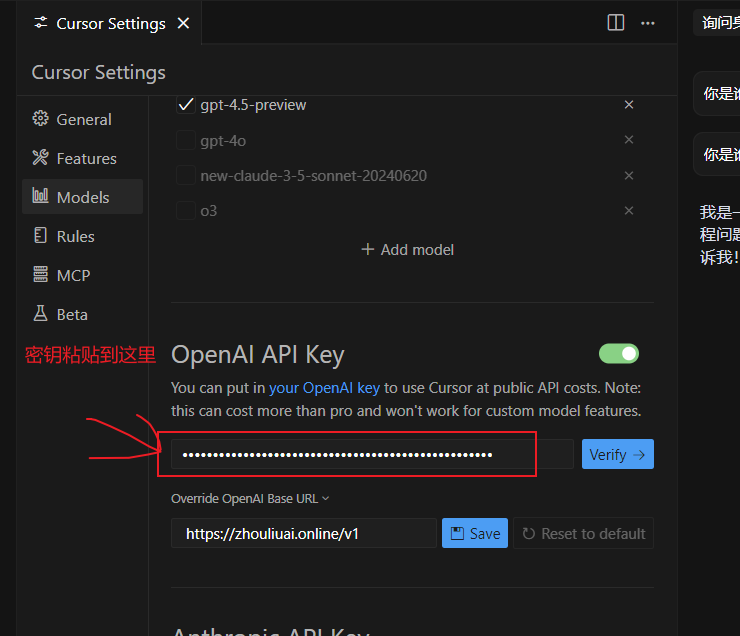
Task: Click the Cursor Settings page heading
Action: pos(99,73)
